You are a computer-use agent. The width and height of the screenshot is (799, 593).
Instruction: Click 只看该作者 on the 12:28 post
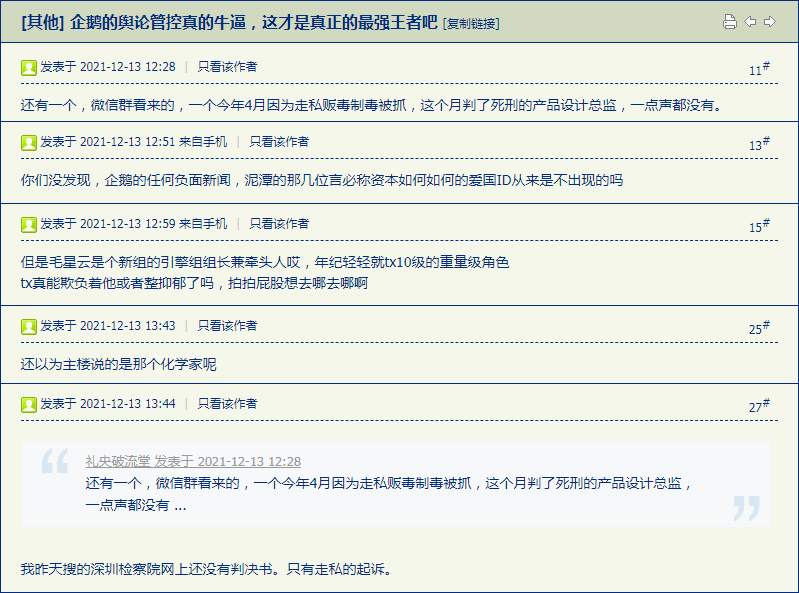tap(227, 67)
